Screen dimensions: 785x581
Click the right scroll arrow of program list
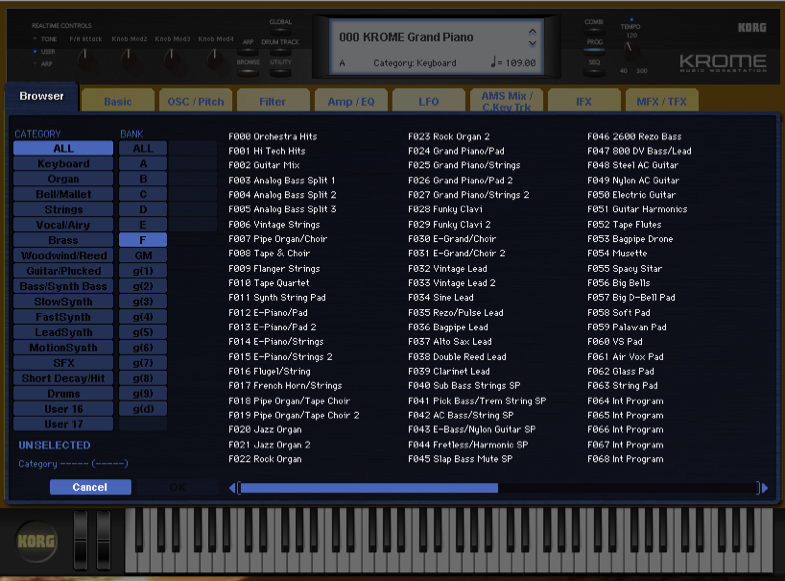point(764,488)
